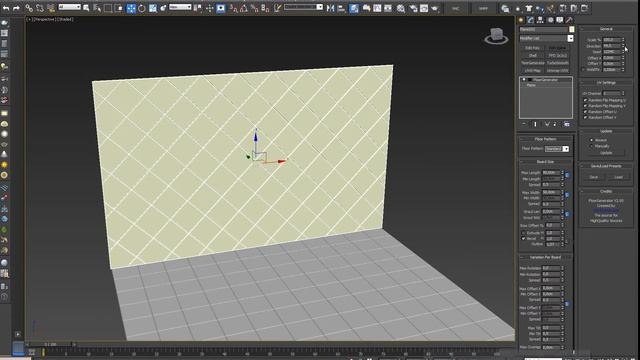Toggle the Random Offset U checkbox
This screenshot has height=360, width=640.
pos(585,111)
